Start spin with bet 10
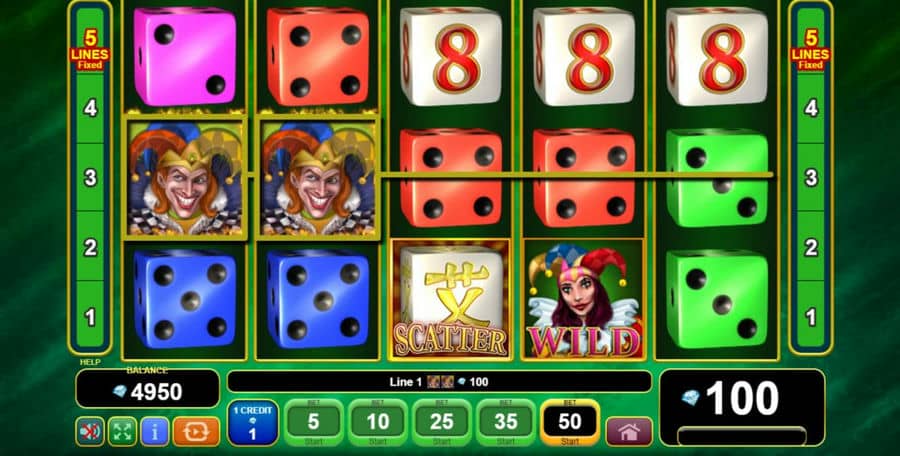900x456 pixels. [378, 423]
